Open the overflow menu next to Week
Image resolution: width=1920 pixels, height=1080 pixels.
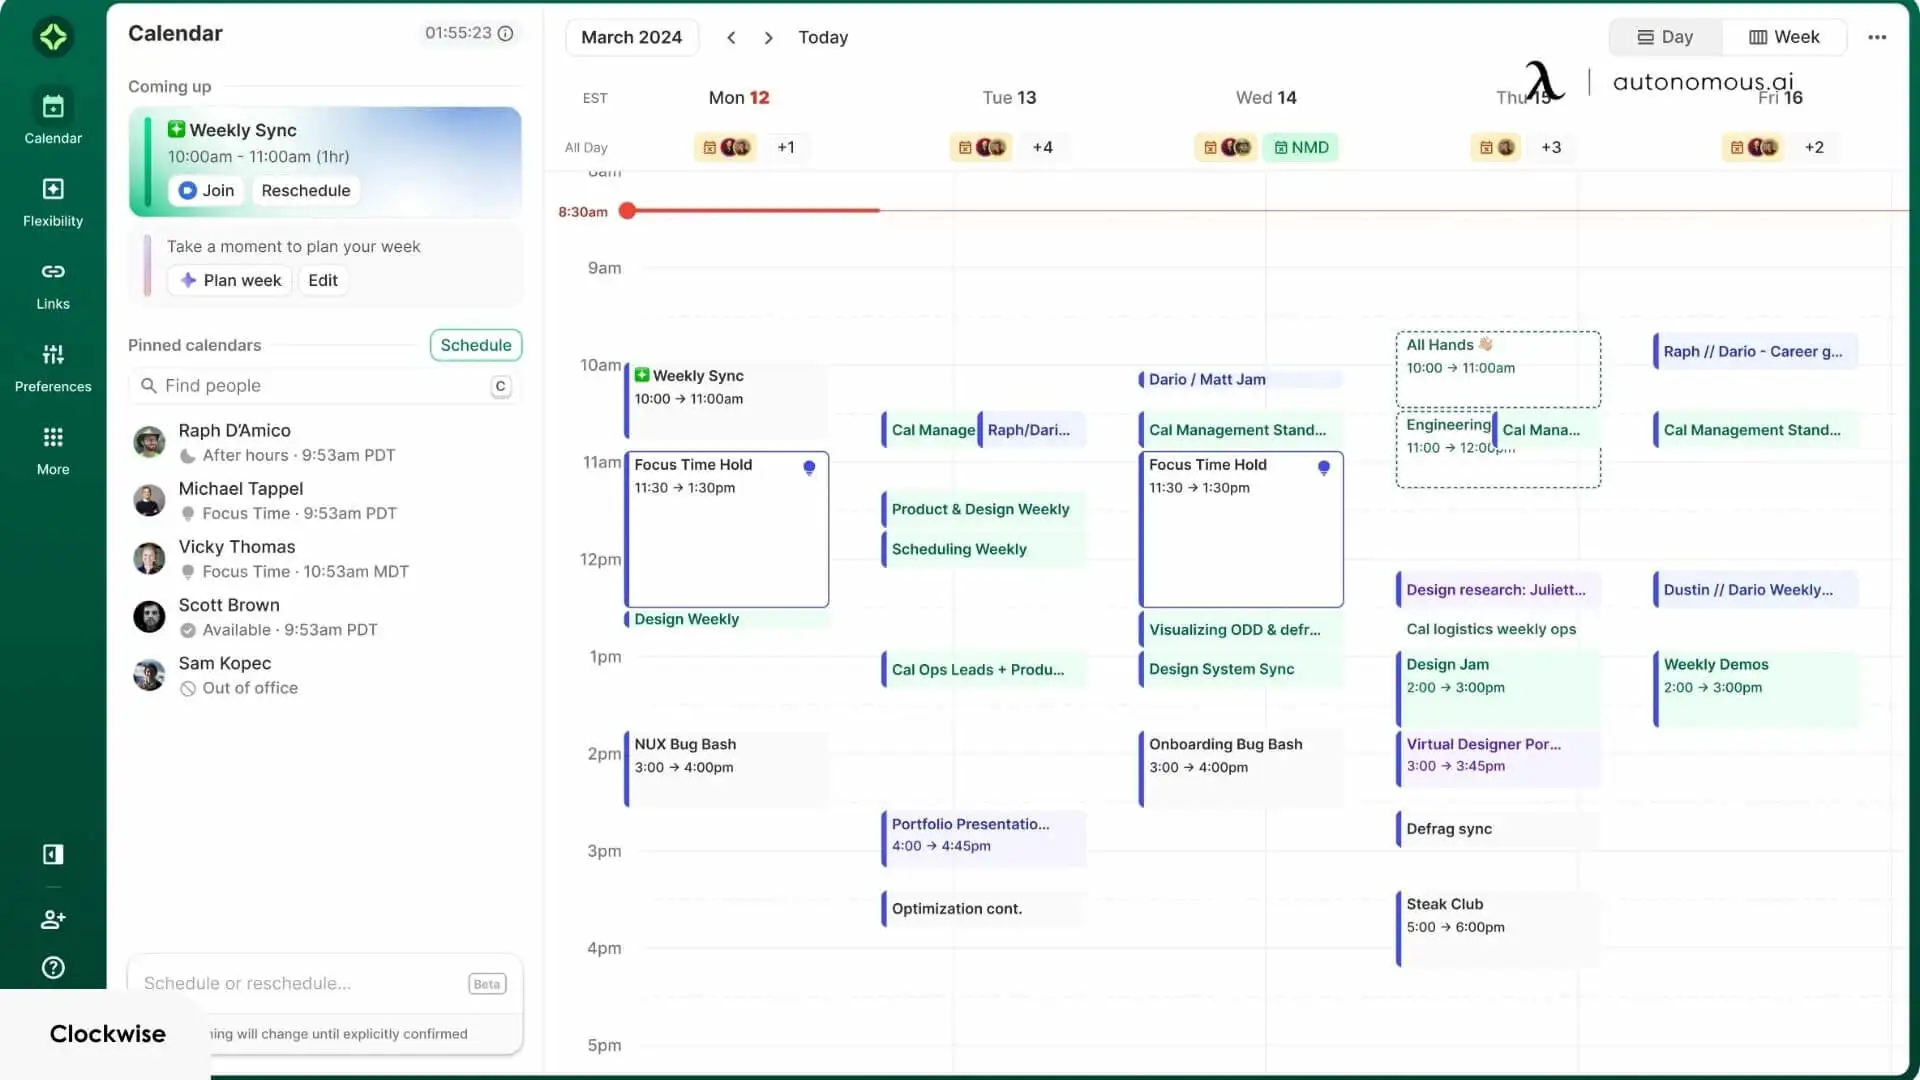(x=1877, y=37)
